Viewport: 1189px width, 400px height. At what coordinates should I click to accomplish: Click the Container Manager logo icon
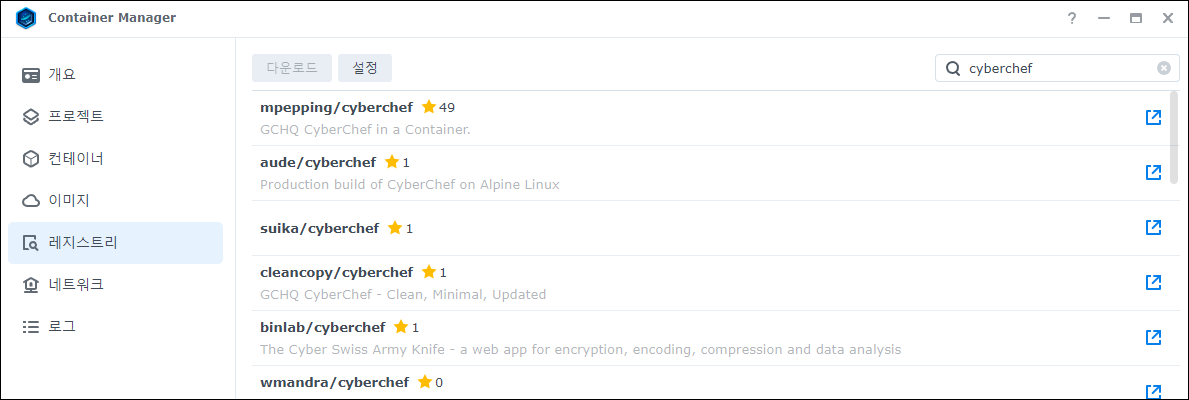[x=26, y=18]
